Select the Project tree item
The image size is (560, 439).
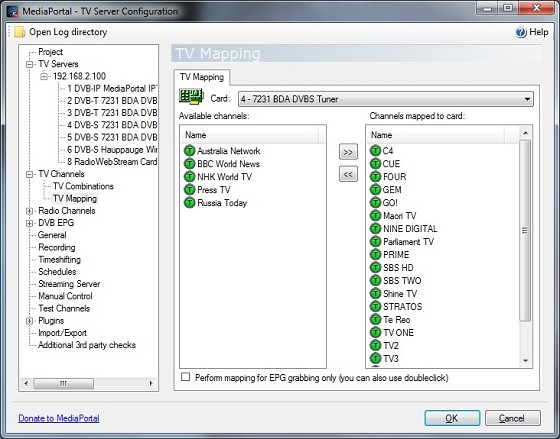coord(50,52)
